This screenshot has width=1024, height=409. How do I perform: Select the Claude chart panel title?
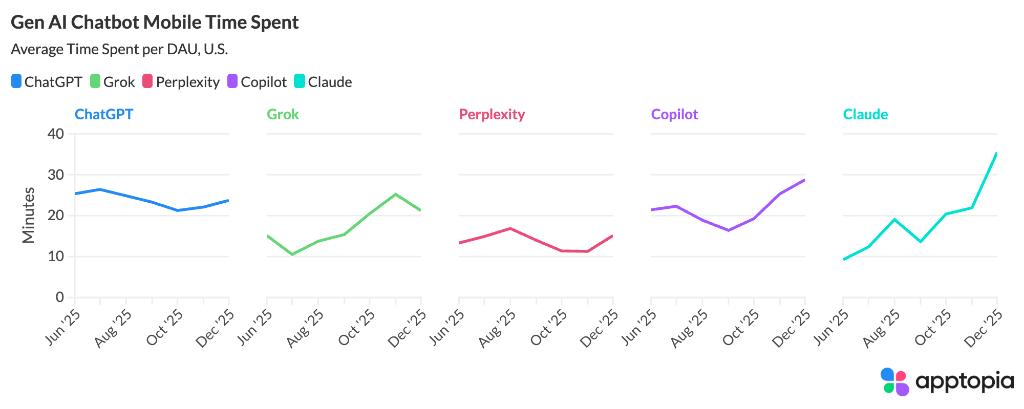tap(865, 114)
